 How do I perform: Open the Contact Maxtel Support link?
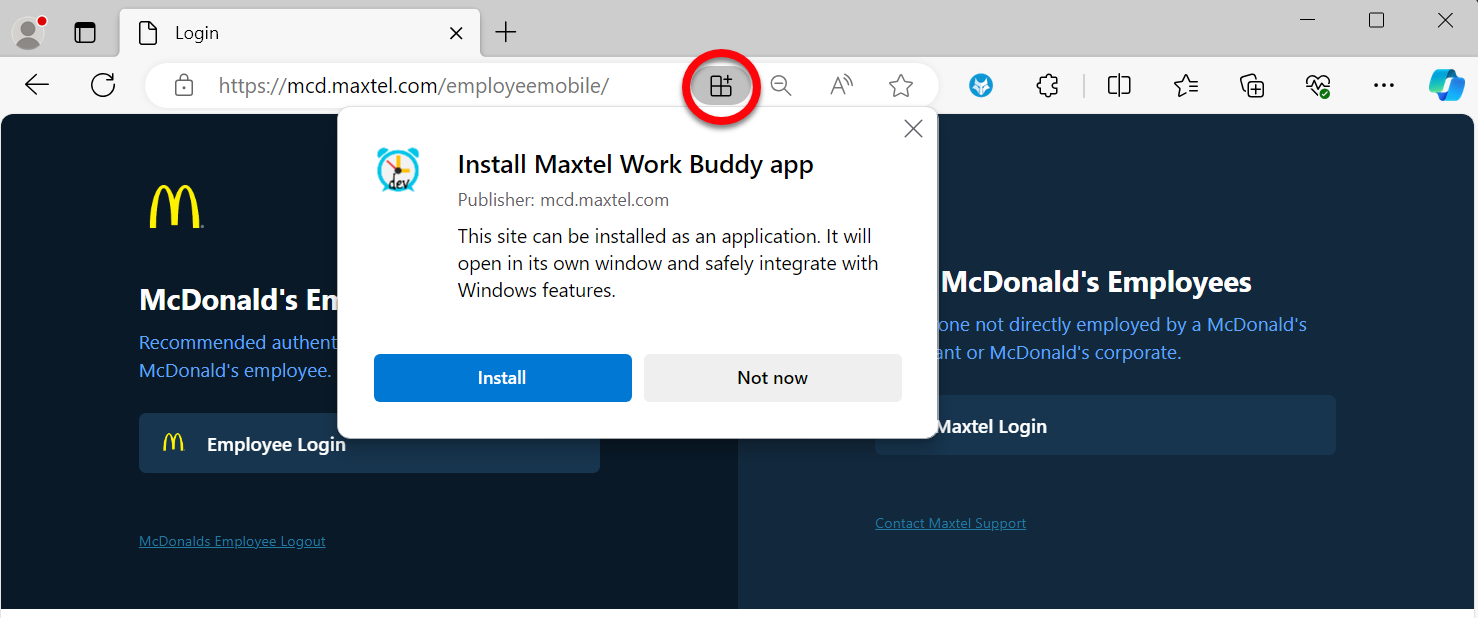pyautogui.click(x=951, y=523)
